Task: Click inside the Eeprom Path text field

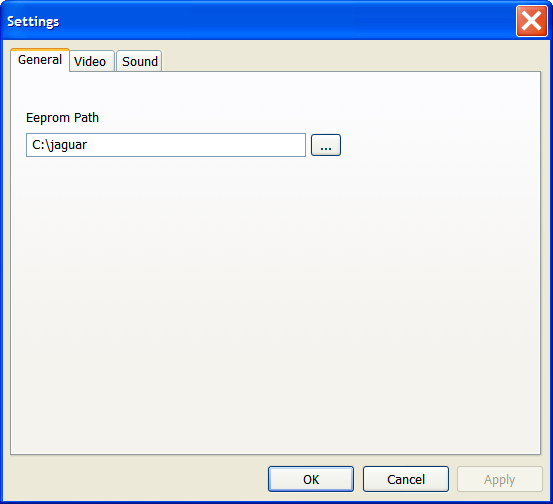Action: pyautogui.click(x=166, y=145)
